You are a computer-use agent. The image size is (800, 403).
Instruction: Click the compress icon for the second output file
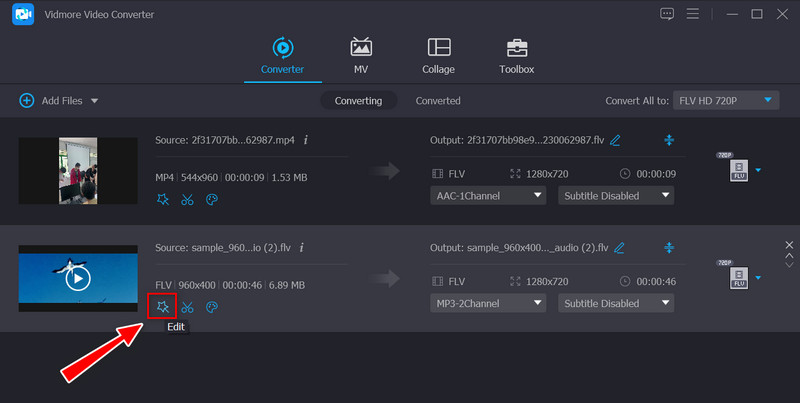pyautogui.click(x=669, y=247)
